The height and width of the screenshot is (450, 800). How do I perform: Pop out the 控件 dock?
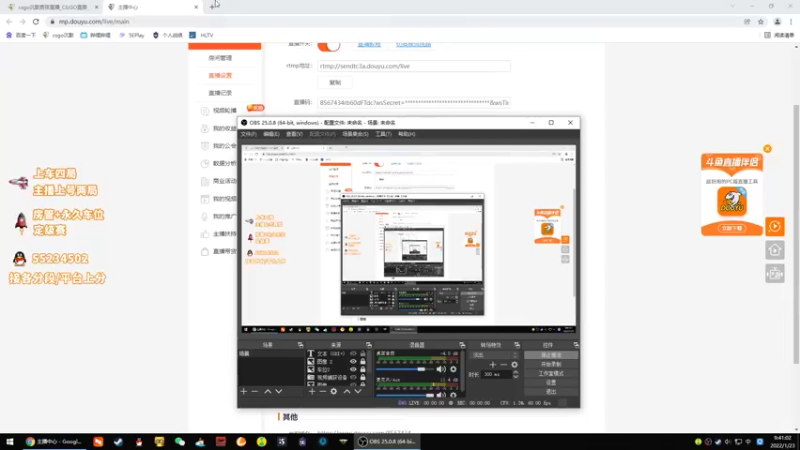tap(576, 345)
